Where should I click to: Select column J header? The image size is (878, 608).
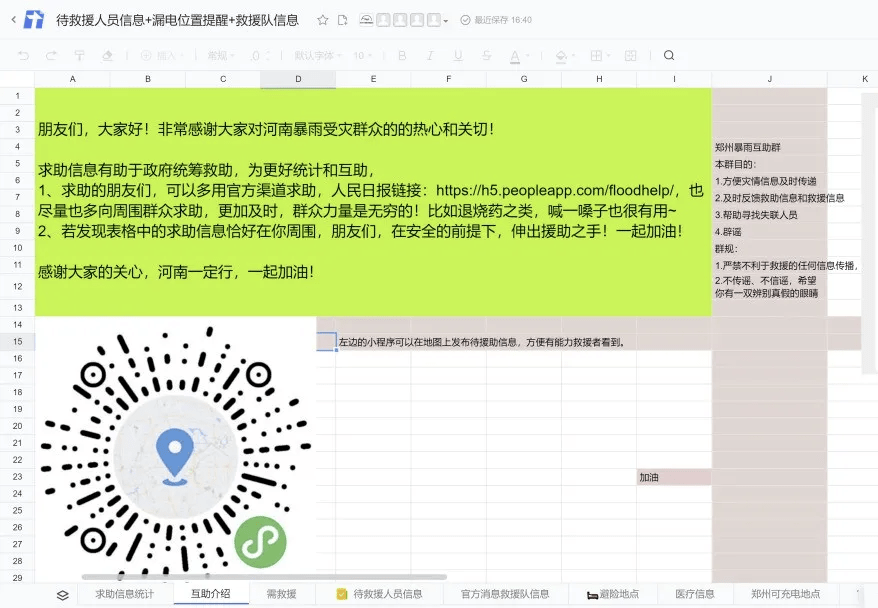[769, 79]
